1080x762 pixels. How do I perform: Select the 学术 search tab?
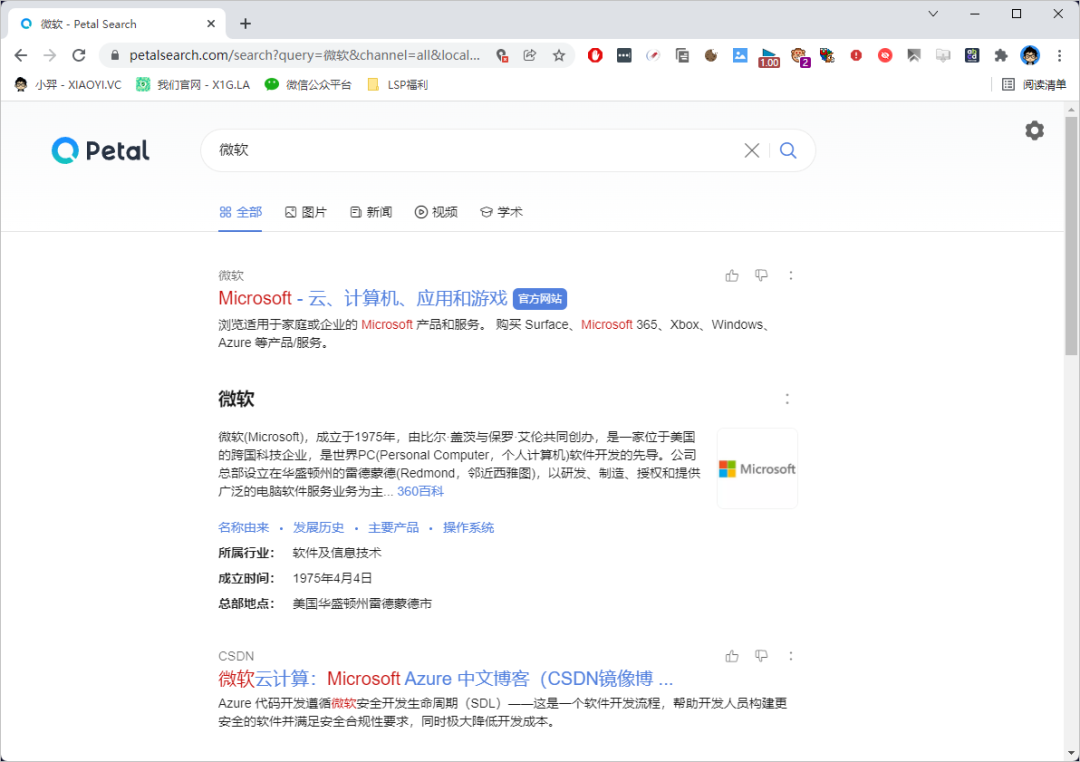click(501, 212)
